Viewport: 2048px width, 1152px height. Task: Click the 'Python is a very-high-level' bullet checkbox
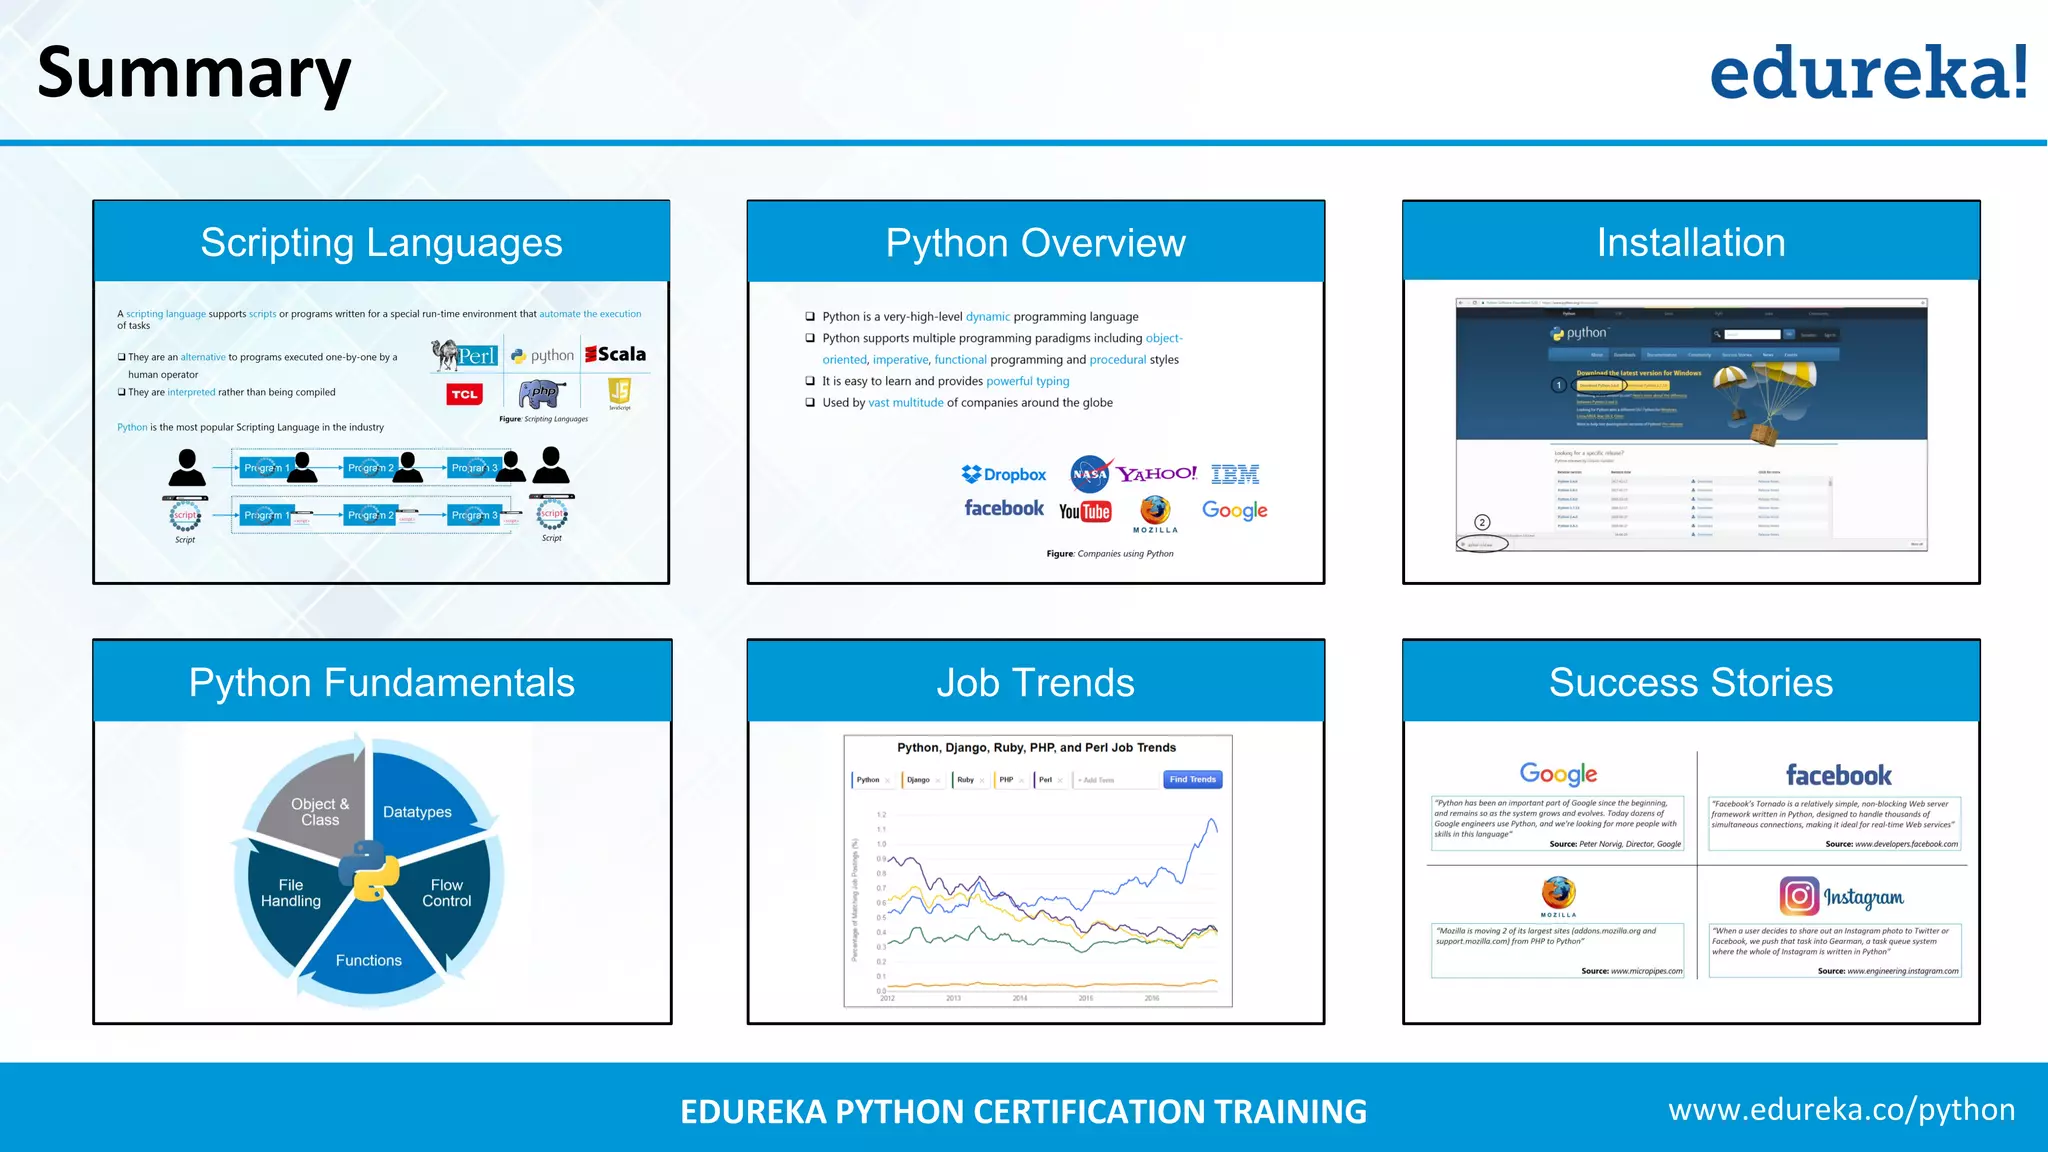coord(810,316)
